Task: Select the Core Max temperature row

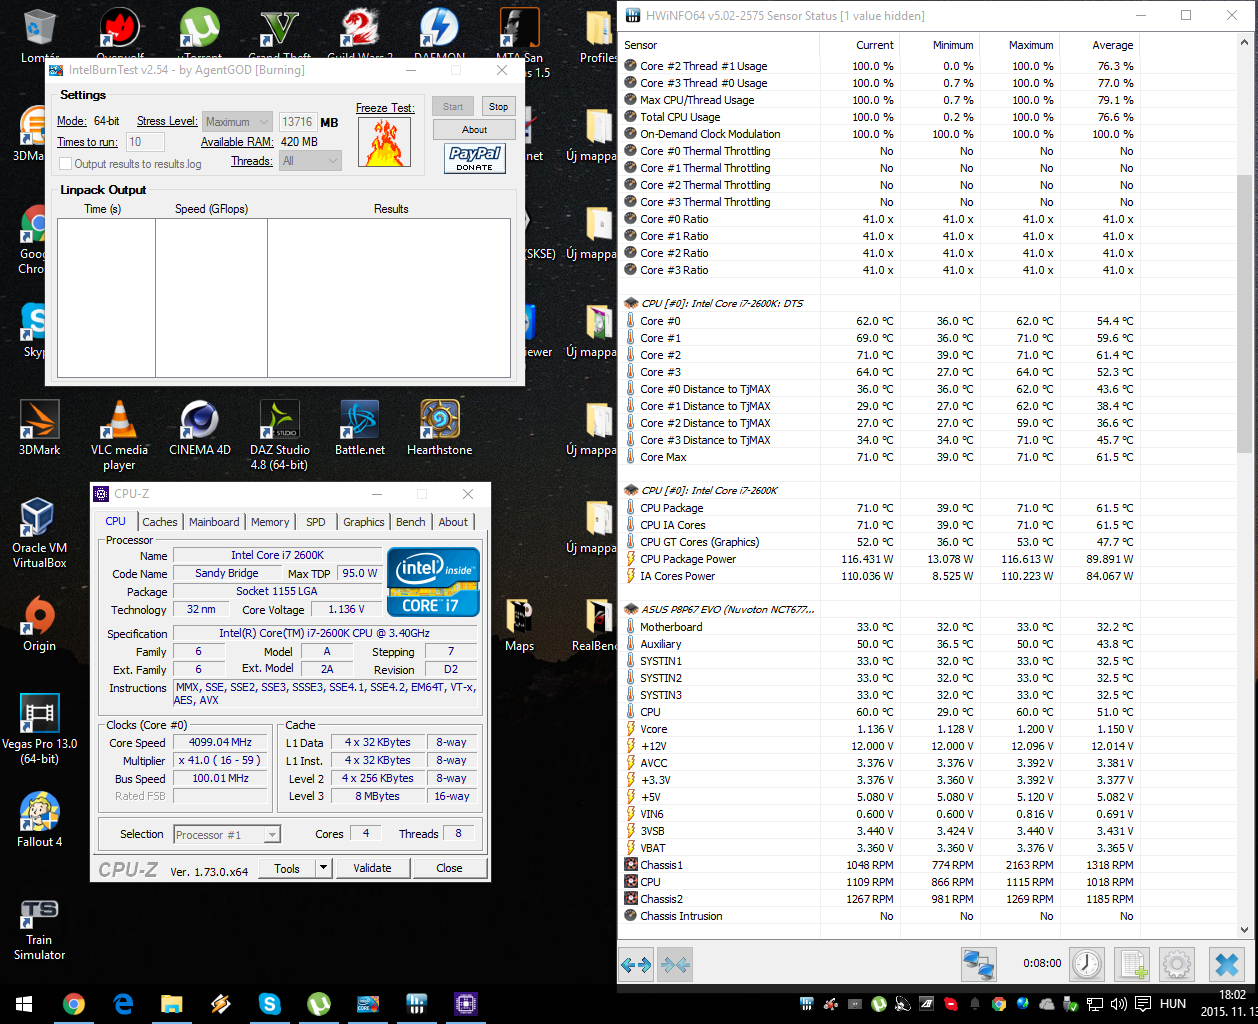Action: (880, 457)
